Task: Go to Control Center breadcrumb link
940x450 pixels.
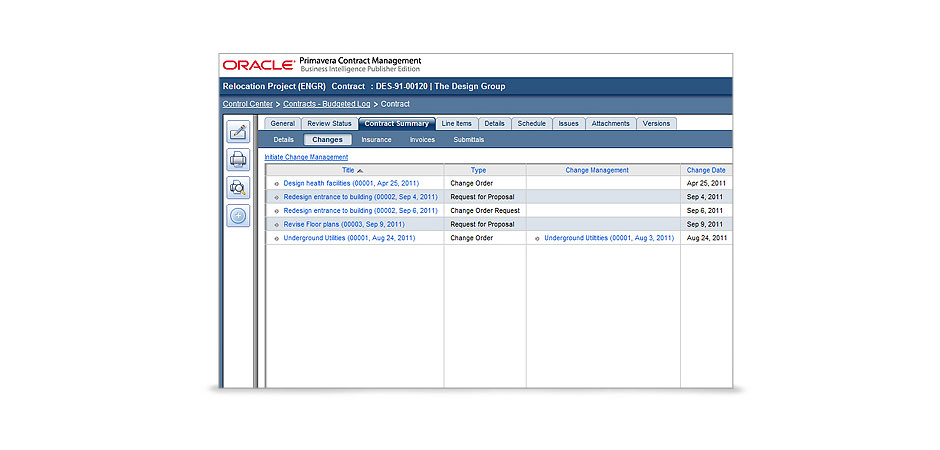Action: [247, 104]
